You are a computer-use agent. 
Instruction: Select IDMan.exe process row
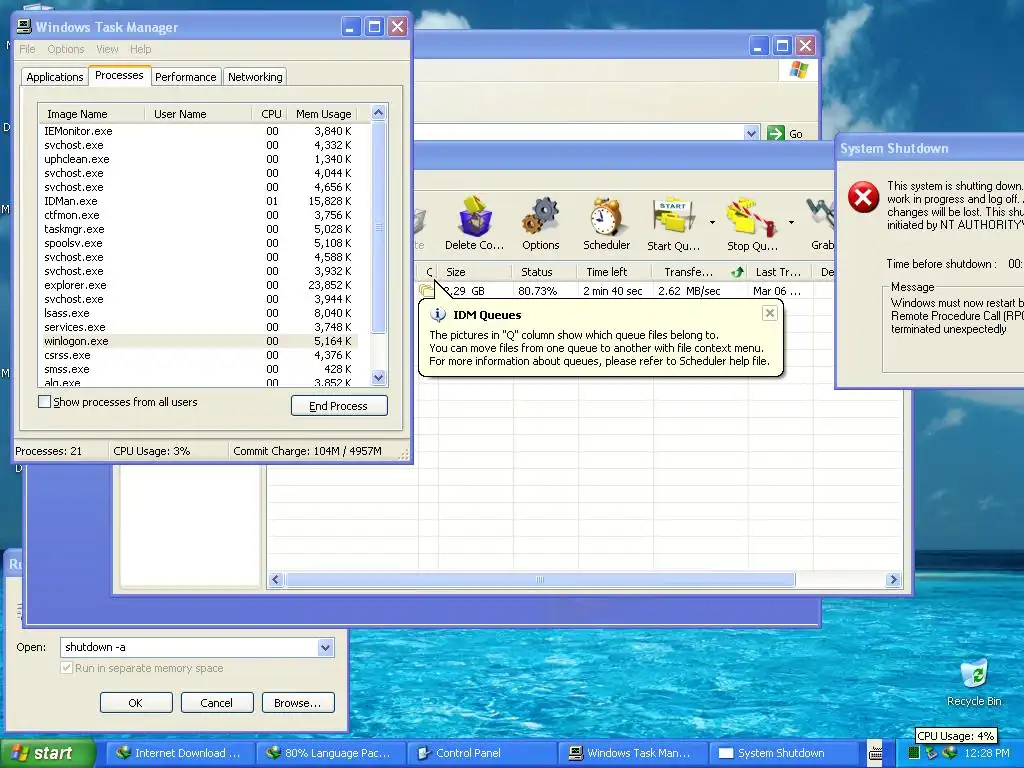pyautogui.click(x=199, y=201)
